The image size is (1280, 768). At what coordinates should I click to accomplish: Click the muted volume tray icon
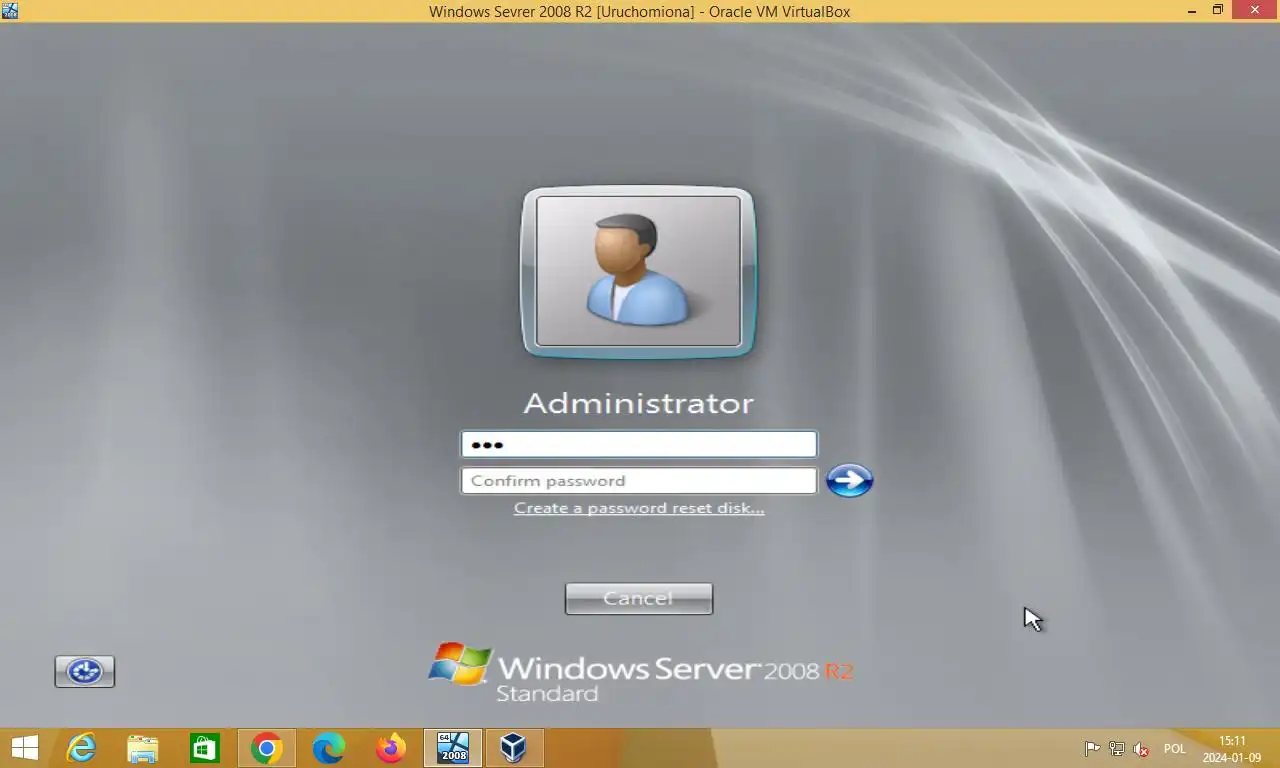click(x=1141, y=749)
